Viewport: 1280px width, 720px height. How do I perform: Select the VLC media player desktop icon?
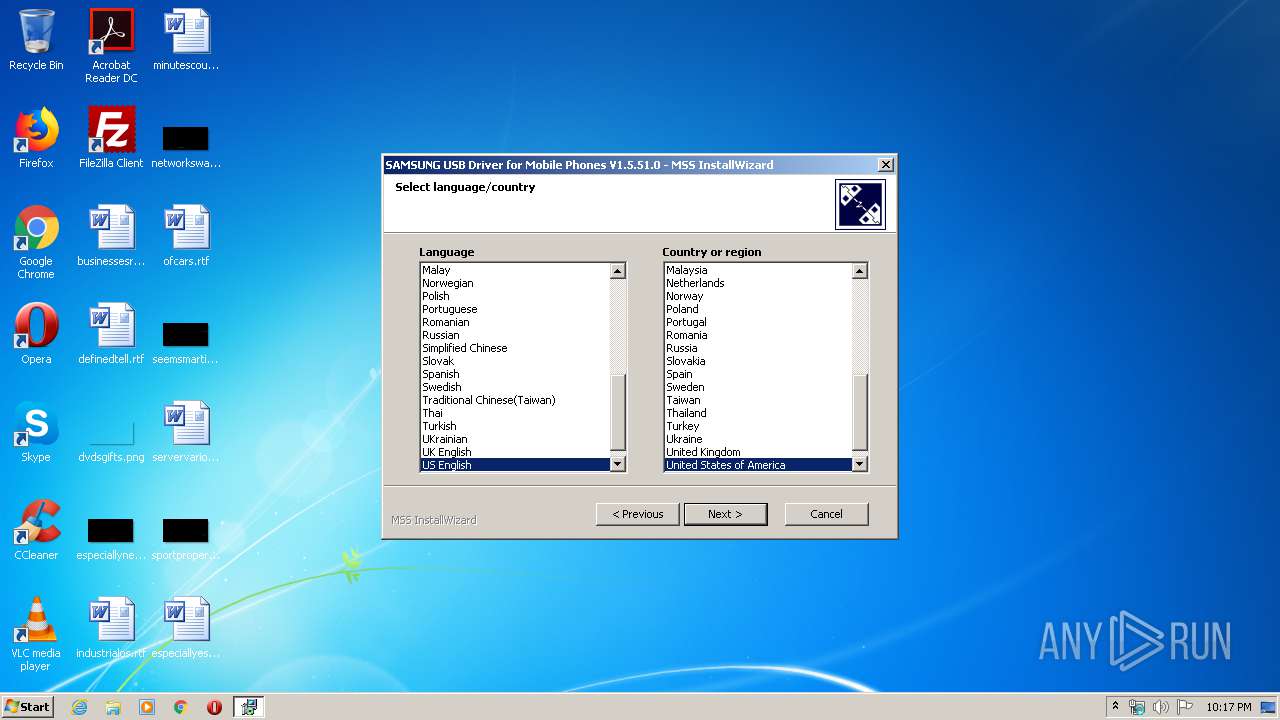(36, 634)
